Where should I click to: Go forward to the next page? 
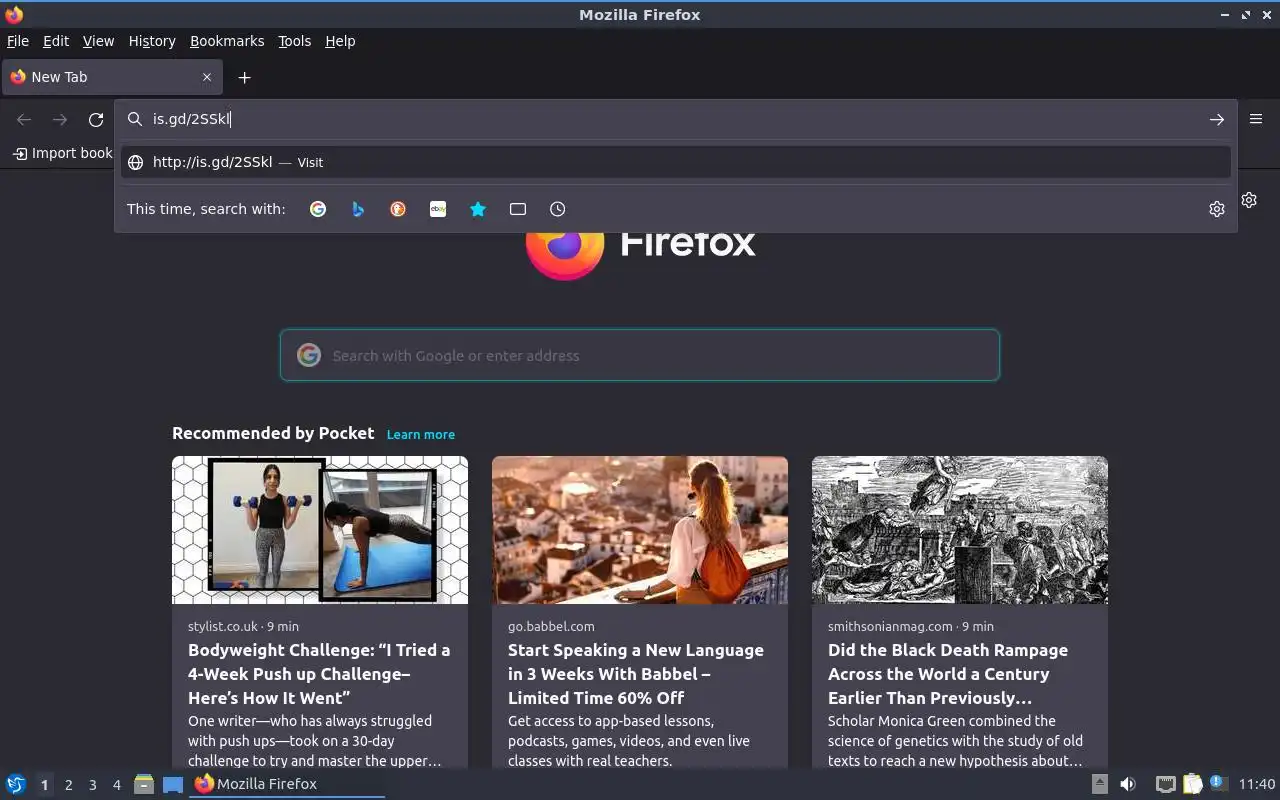(60, 119)
